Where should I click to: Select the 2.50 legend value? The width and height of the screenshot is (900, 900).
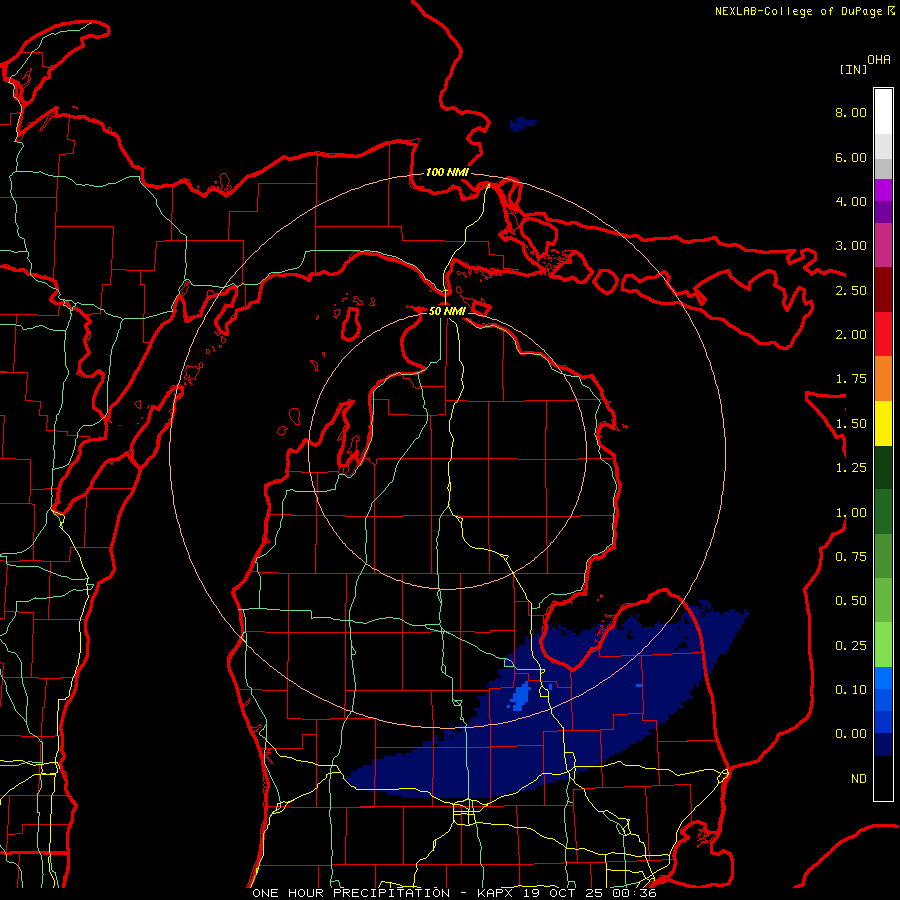pyautogui.click(x=851, y=290)
